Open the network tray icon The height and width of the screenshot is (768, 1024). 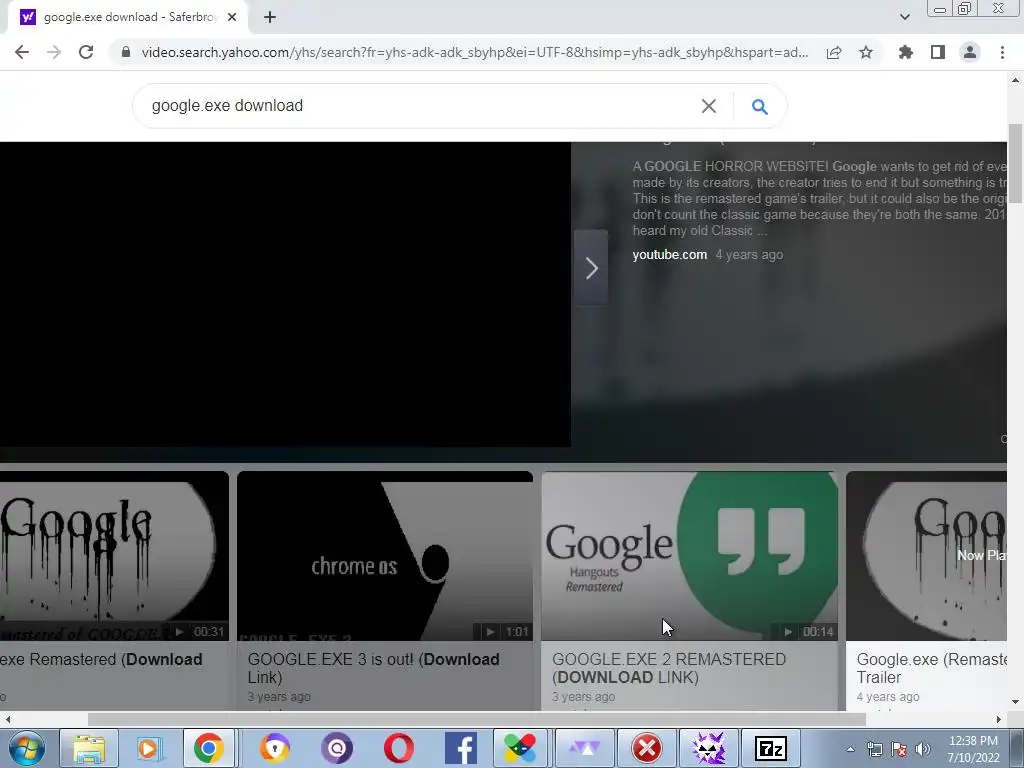point(874,749)
